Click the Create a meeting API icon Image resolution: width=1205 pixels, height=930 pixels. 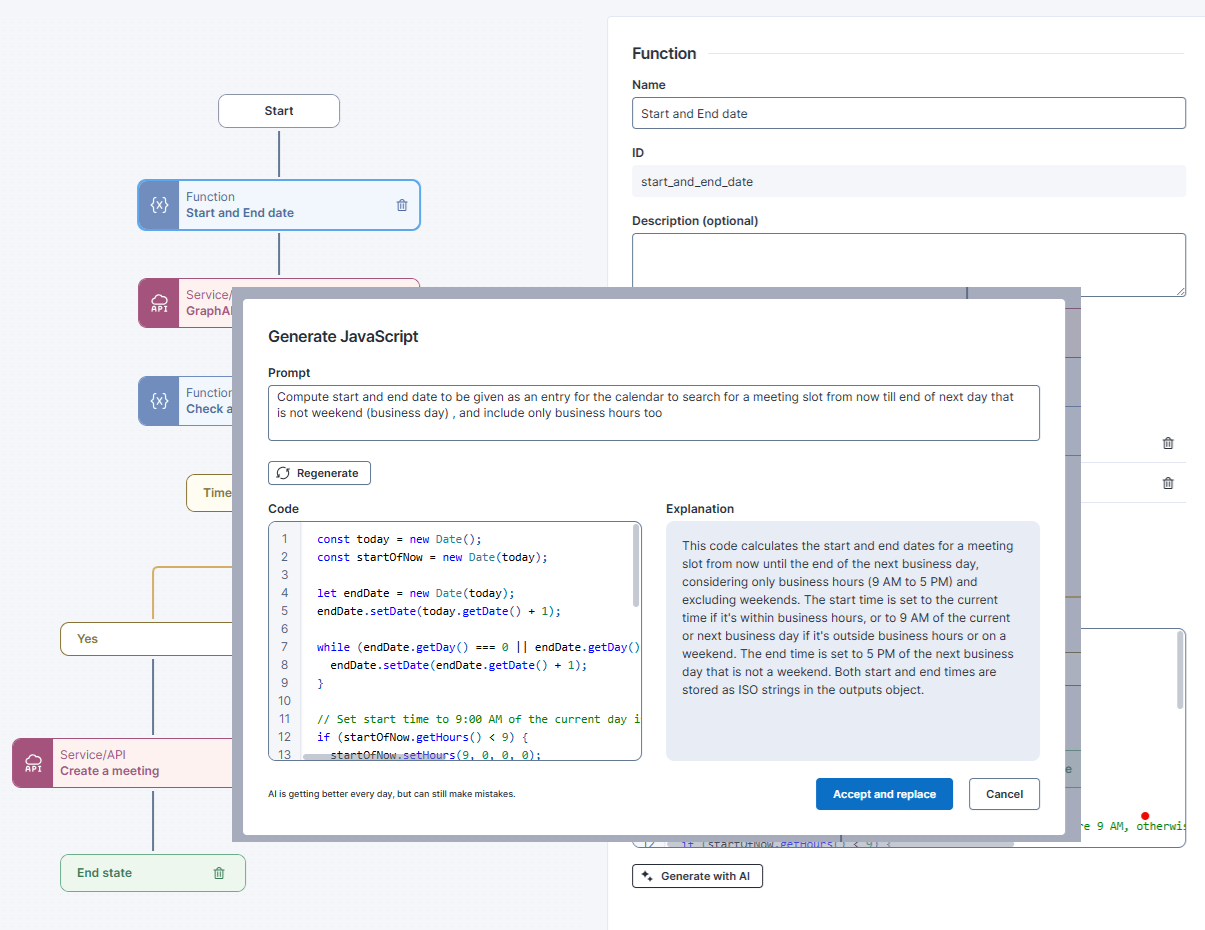click(33, 763)
